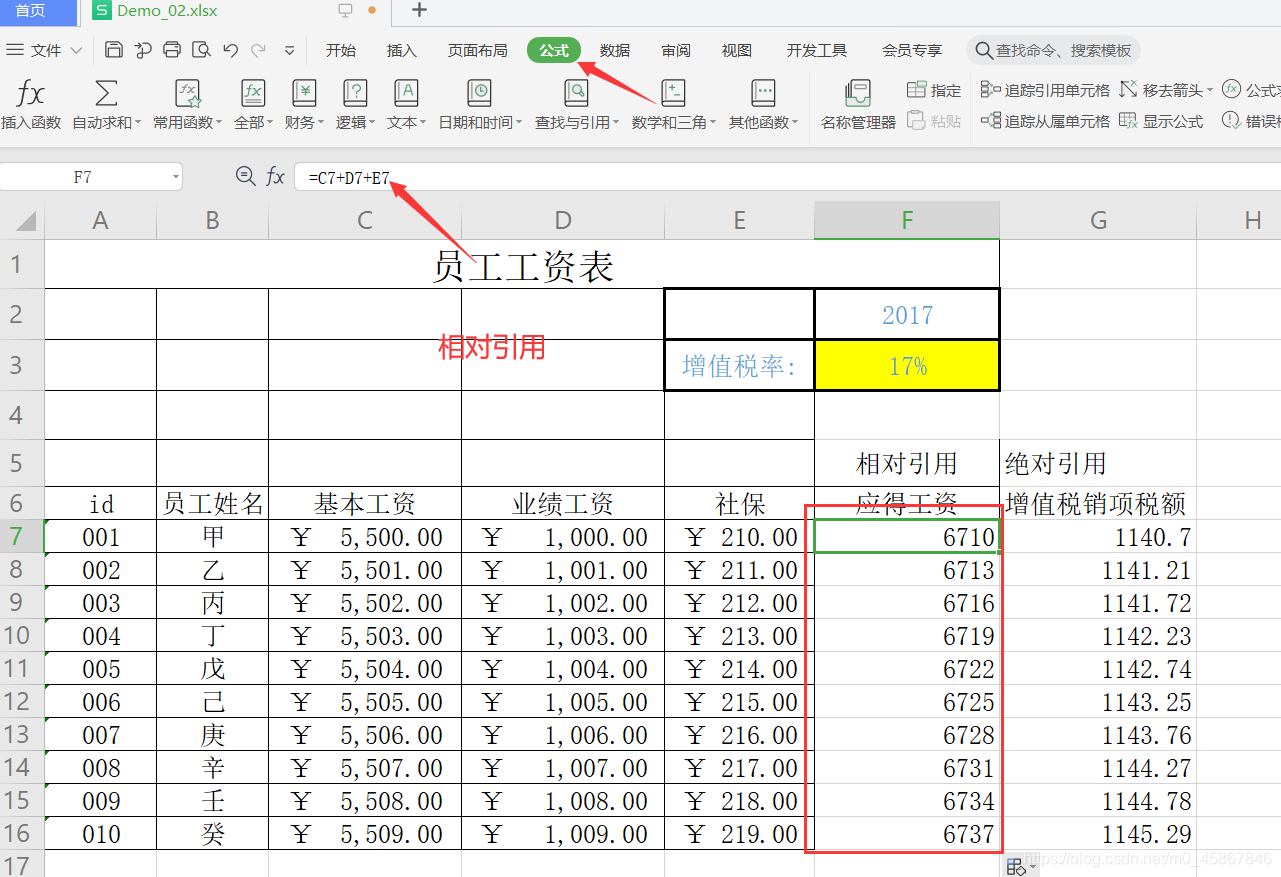Click the cell ￥219.00
The height and width of the screenshot is (877, 1281).
(x=739, y=834)
